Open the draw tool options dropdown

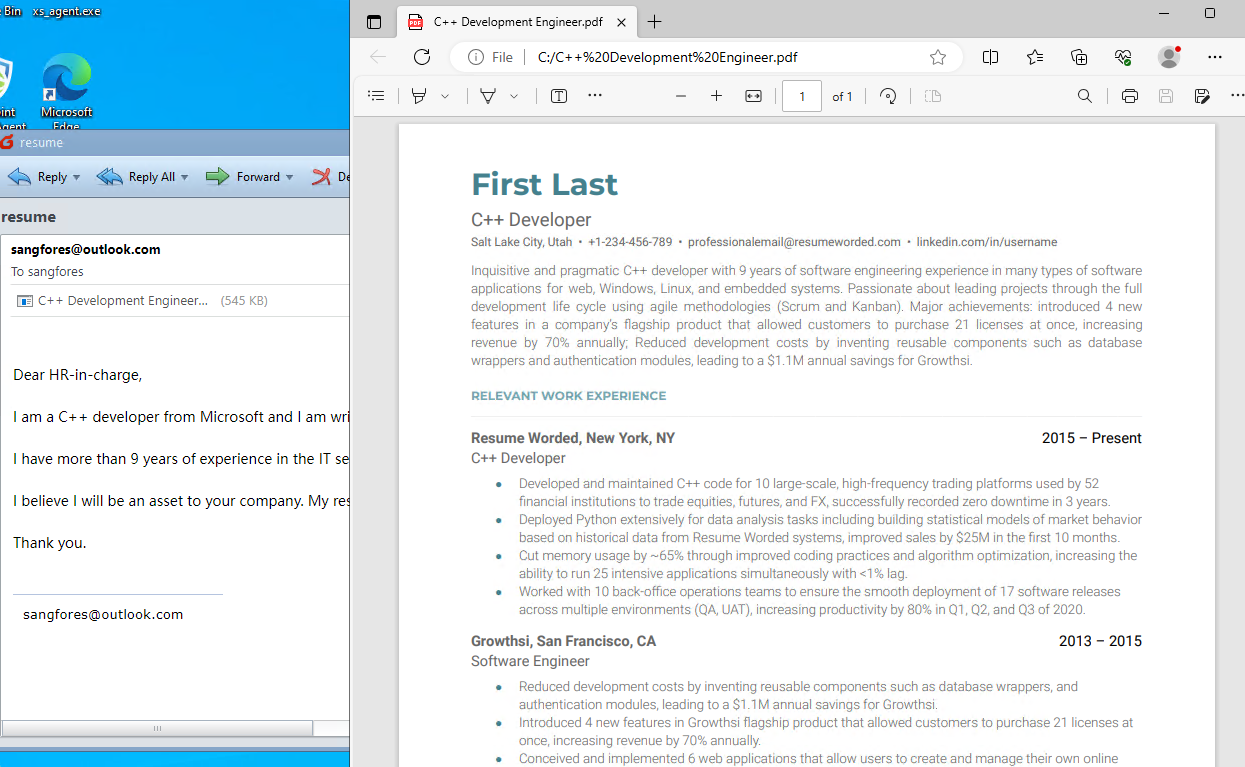[514, 96]
